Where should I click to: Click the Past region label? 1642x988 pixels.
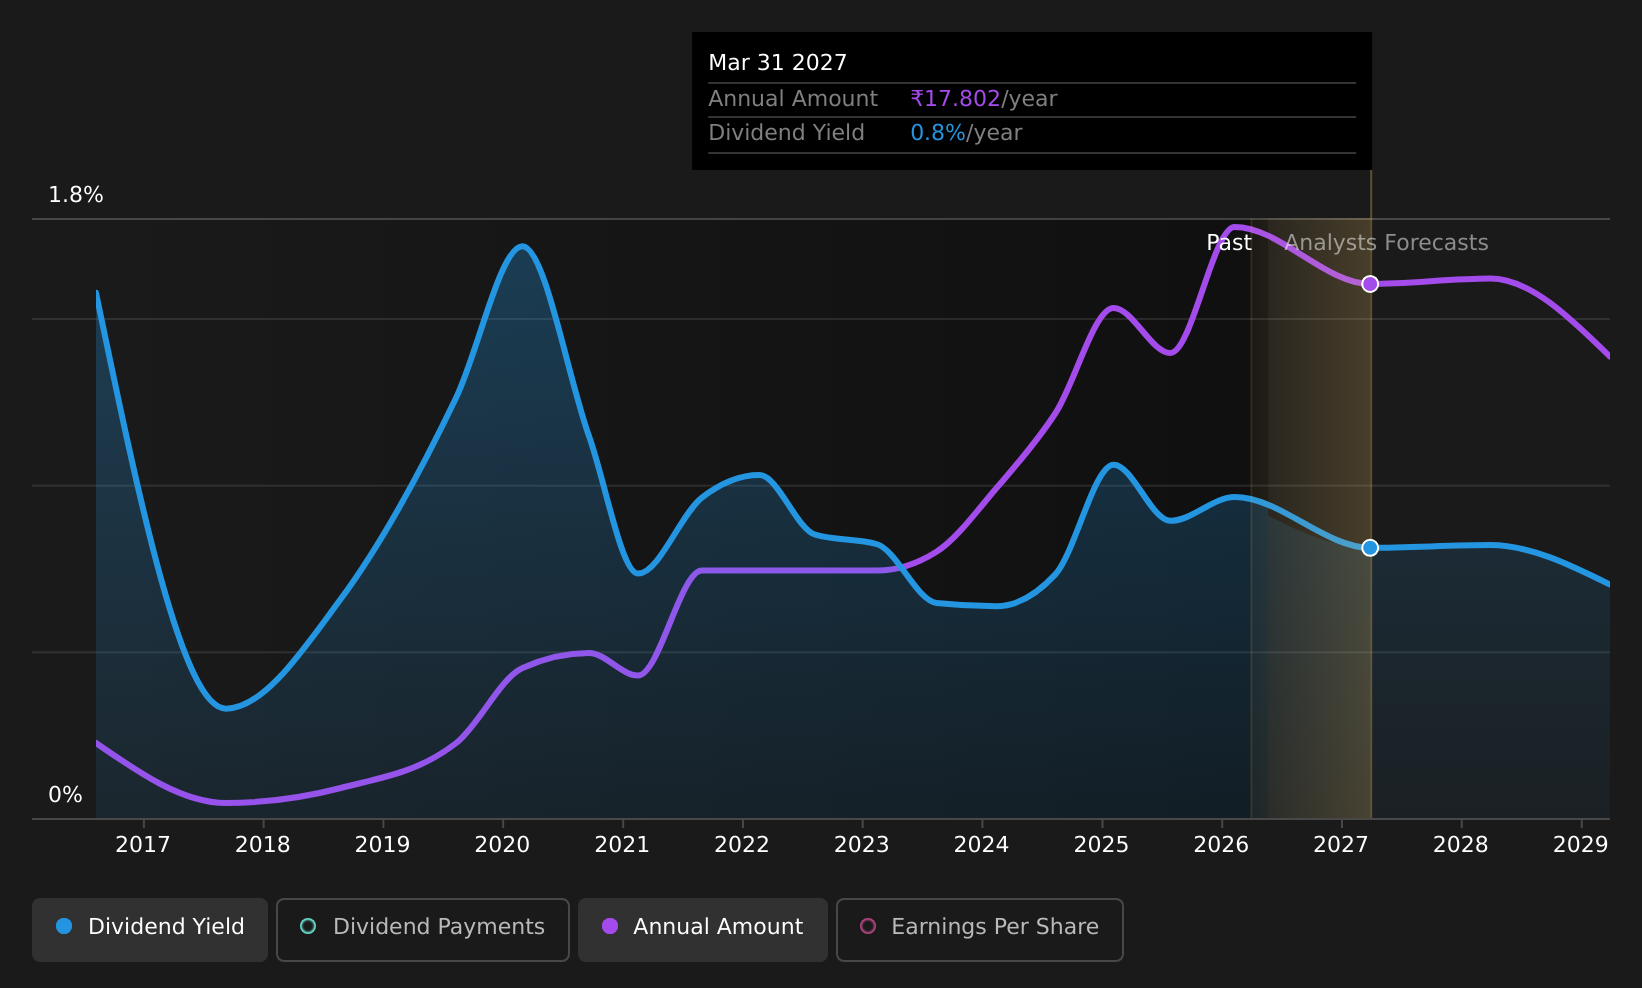(x=1229, y=243)
